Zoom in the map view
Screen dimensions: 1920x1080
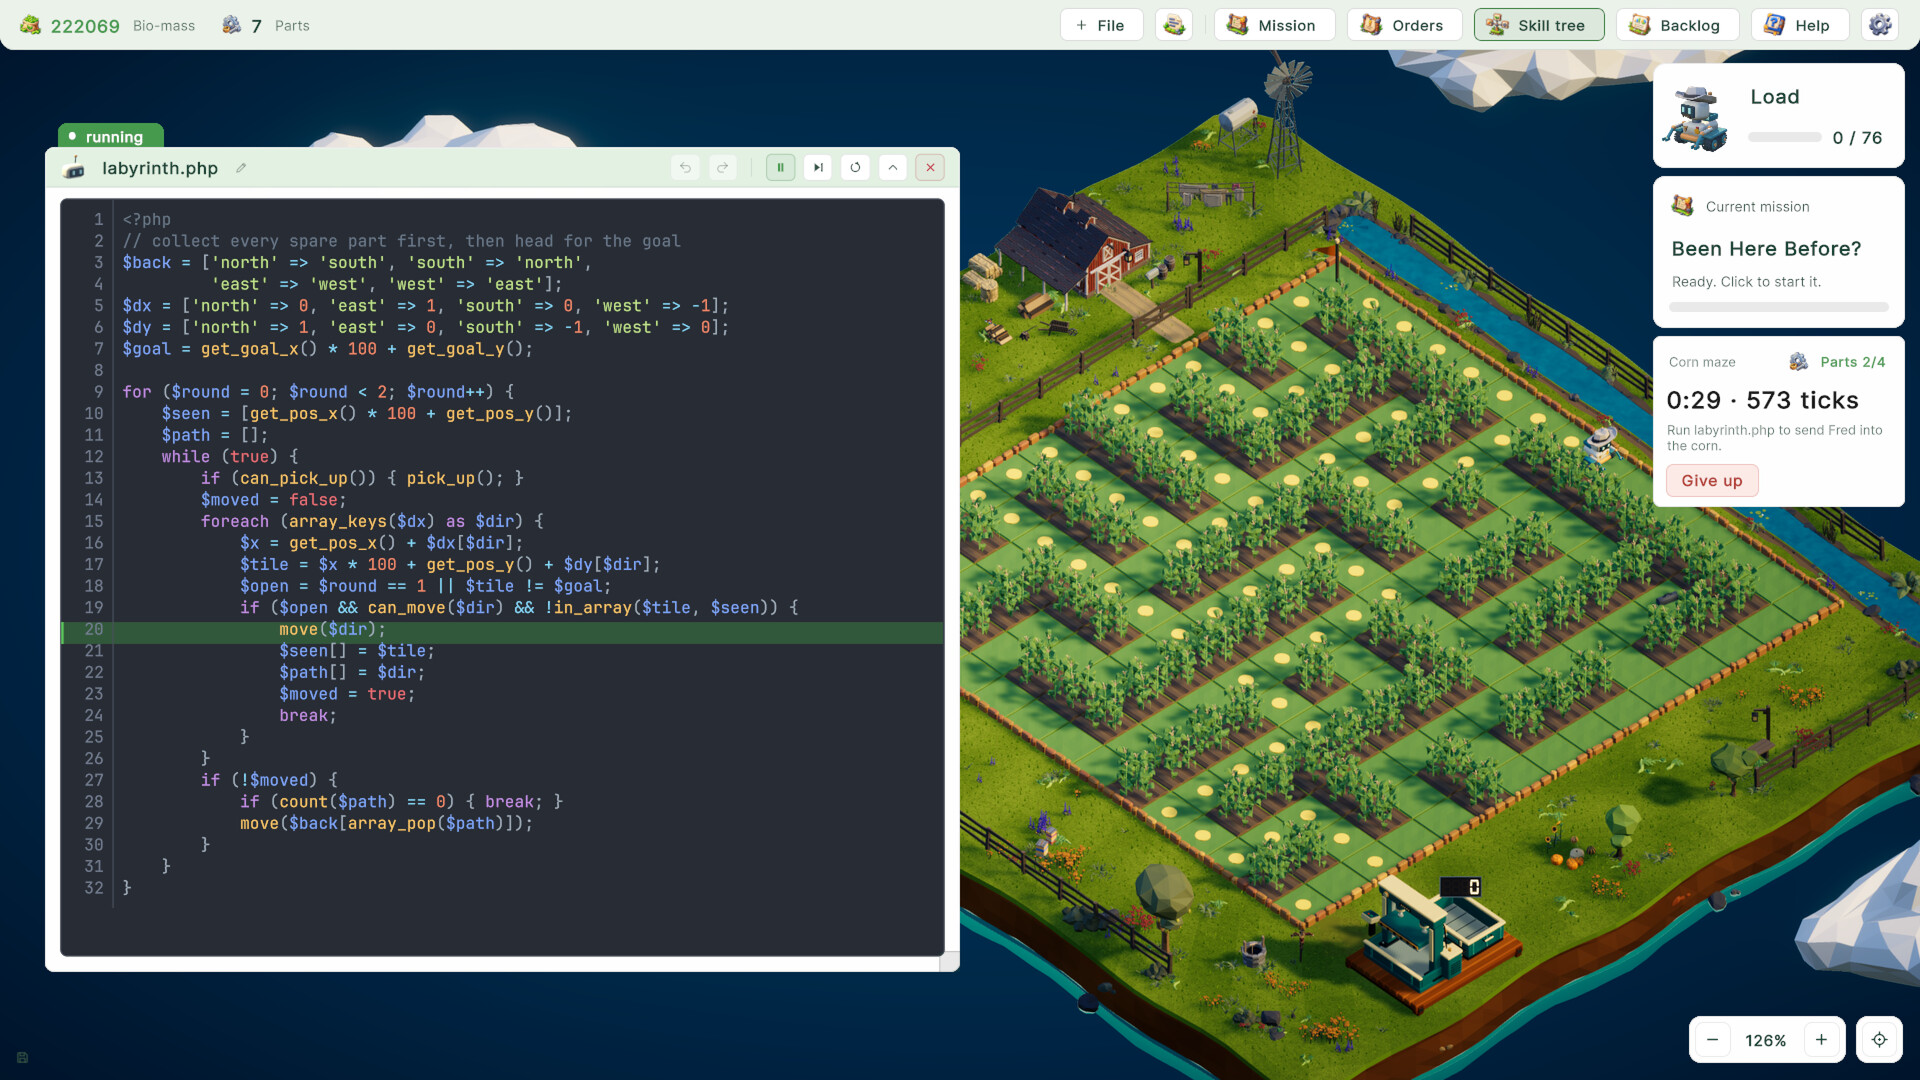[1821, 1040]
